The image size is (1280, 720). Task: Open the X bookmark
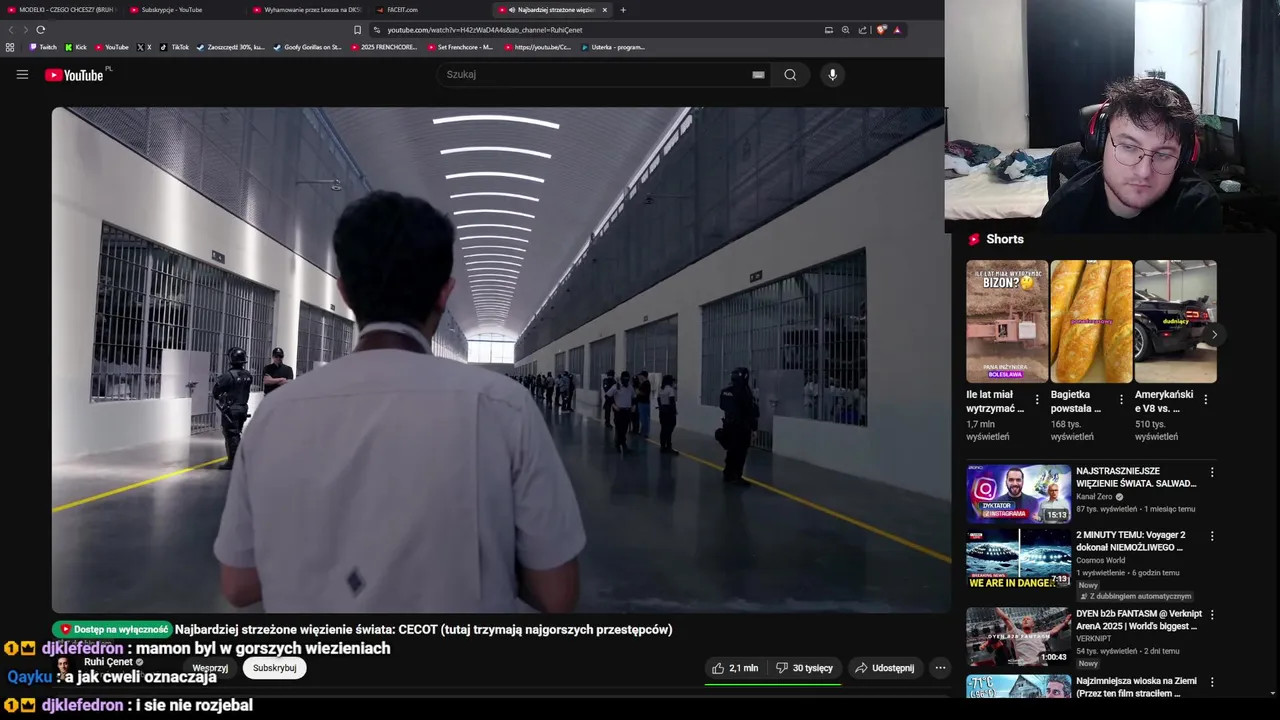[144, 47]
